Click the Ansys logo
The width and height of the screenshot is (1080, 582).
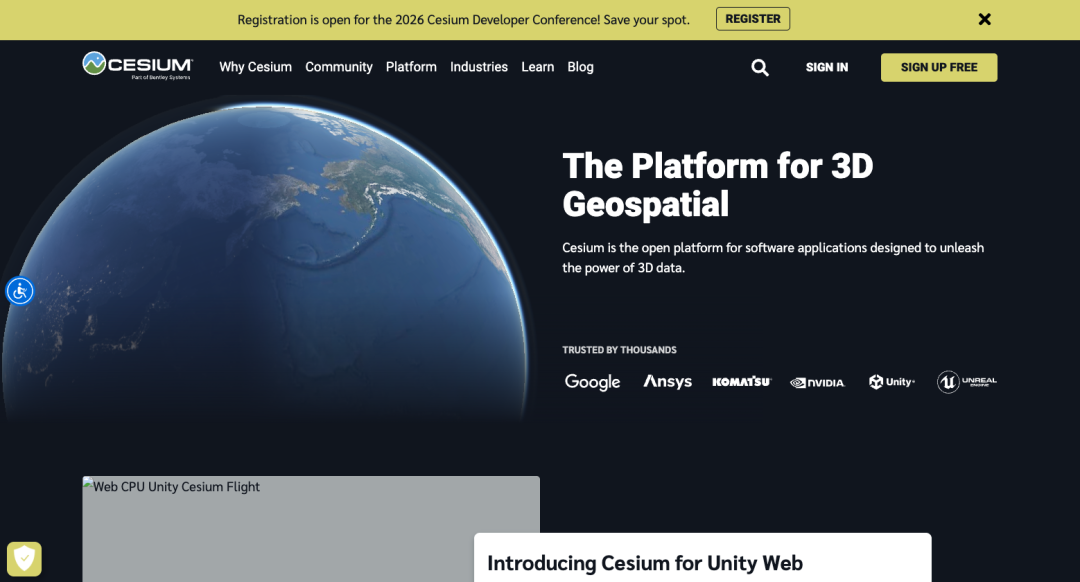click(667, 382)
